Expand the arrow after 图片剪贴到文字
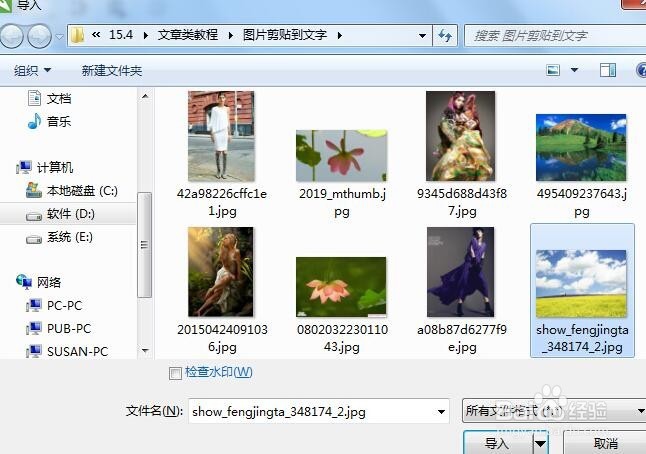 pyautogui.click(x=339, y=35)
